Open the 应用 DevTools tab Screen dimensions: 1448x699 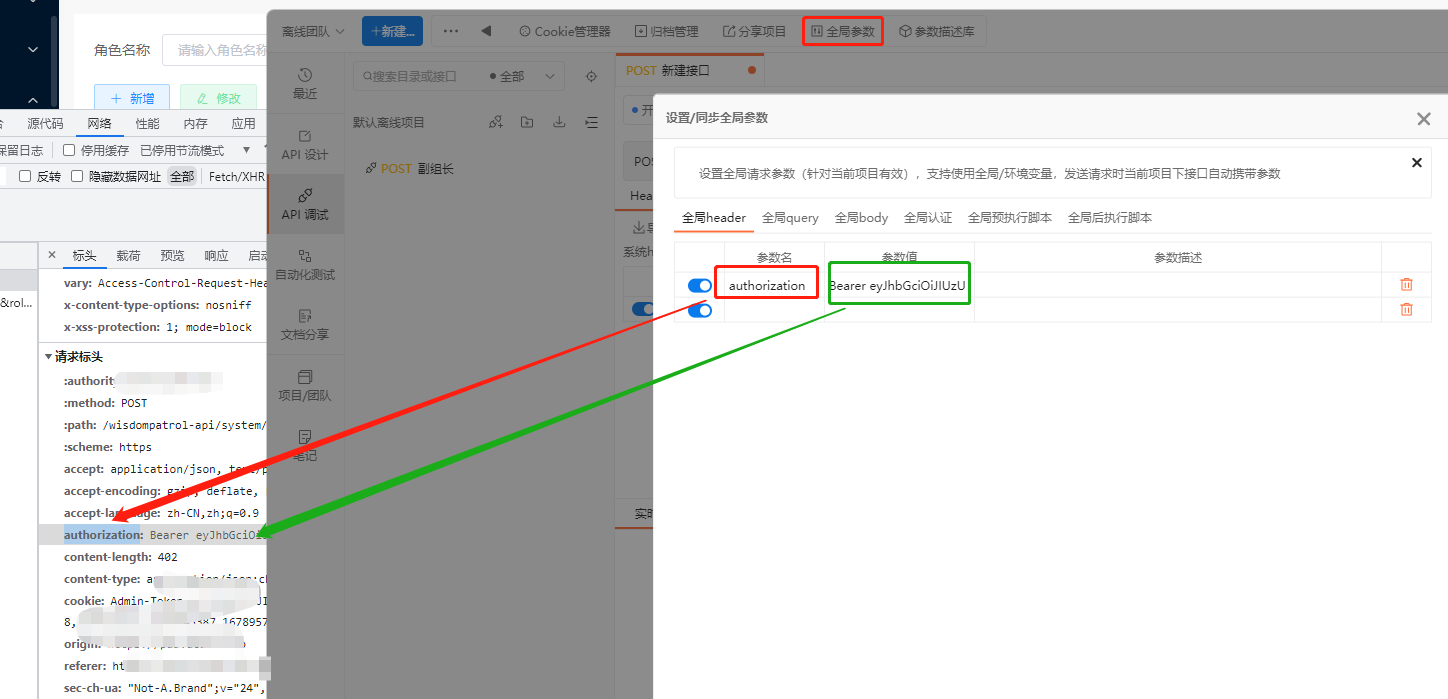pyautogui.click(x=243, y=124)
